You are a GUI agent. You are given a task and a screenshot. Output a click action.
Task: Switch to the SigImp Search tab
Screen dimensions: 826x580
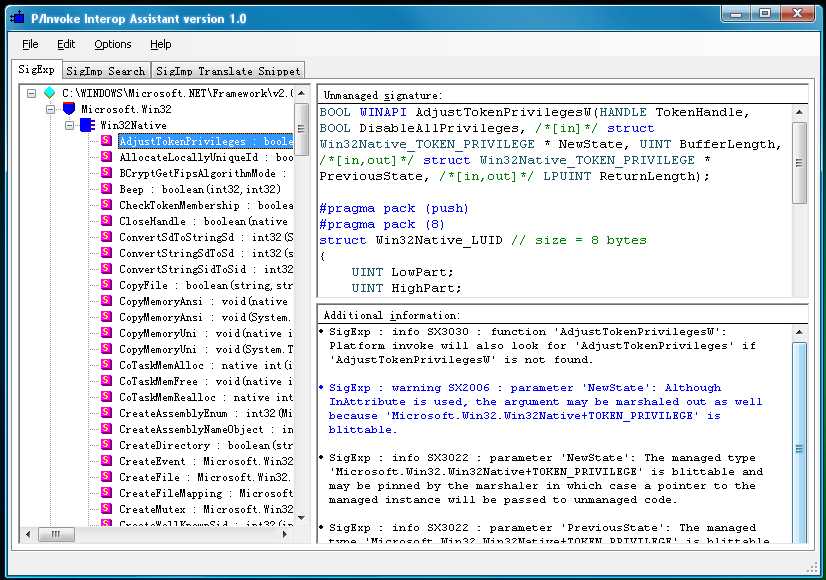[x=106, y=71]
